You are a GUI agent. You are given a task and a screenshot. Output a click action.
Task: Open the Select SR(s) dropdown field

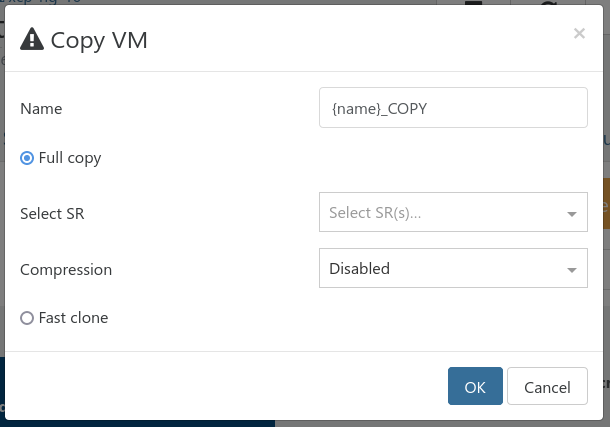pos(452,212)
